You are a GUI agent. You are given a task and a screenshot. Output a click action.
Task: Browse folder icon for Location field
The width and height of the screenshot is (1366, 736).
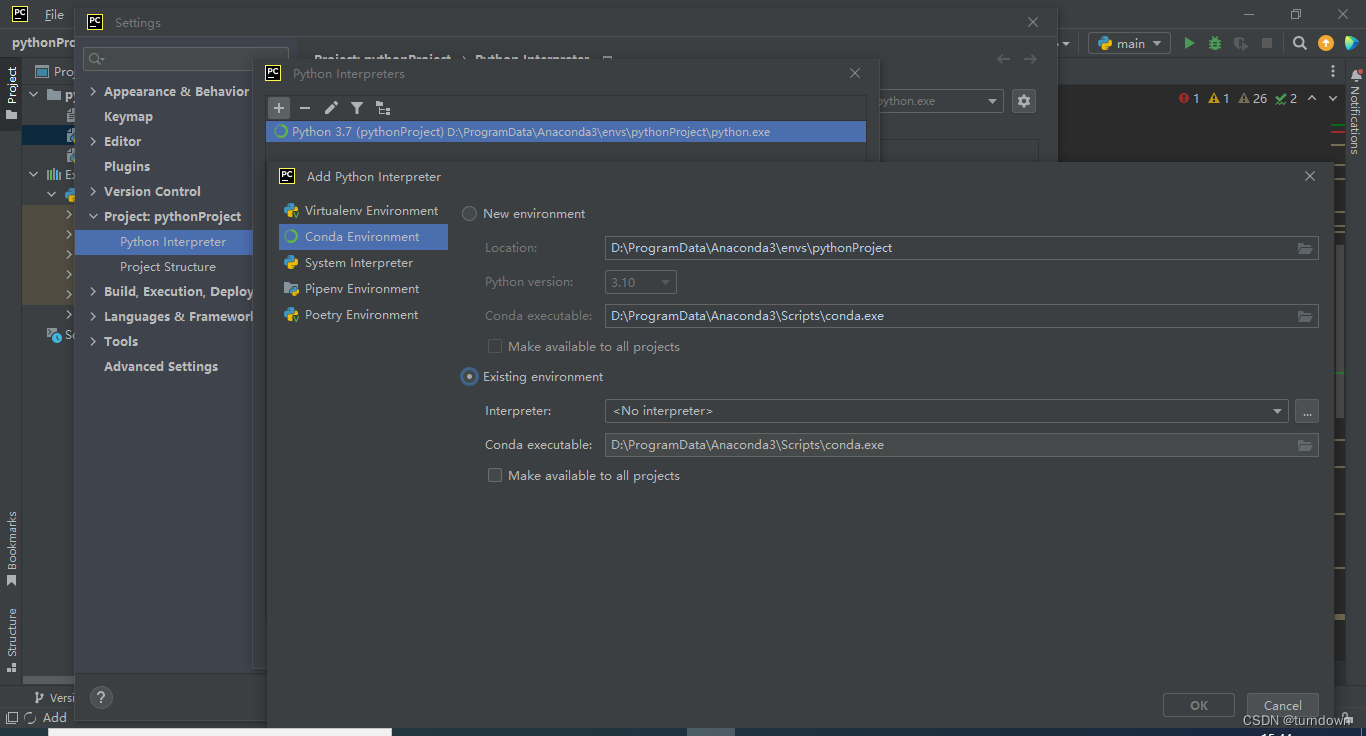(1305, 248)
